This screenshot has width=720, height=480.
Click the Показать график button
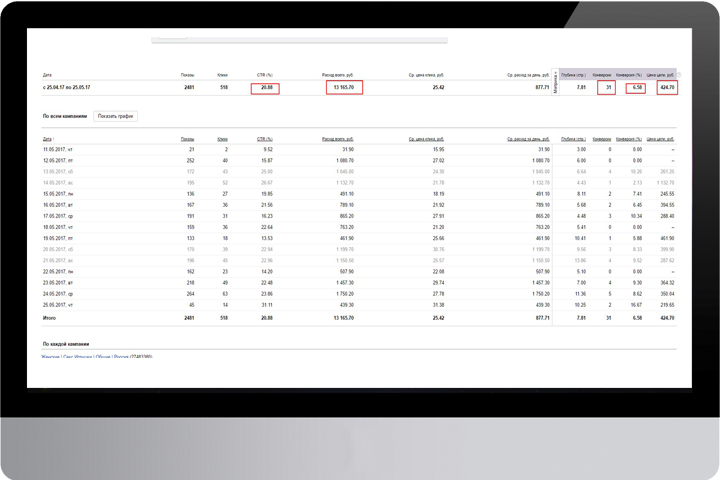click(115, 116)
